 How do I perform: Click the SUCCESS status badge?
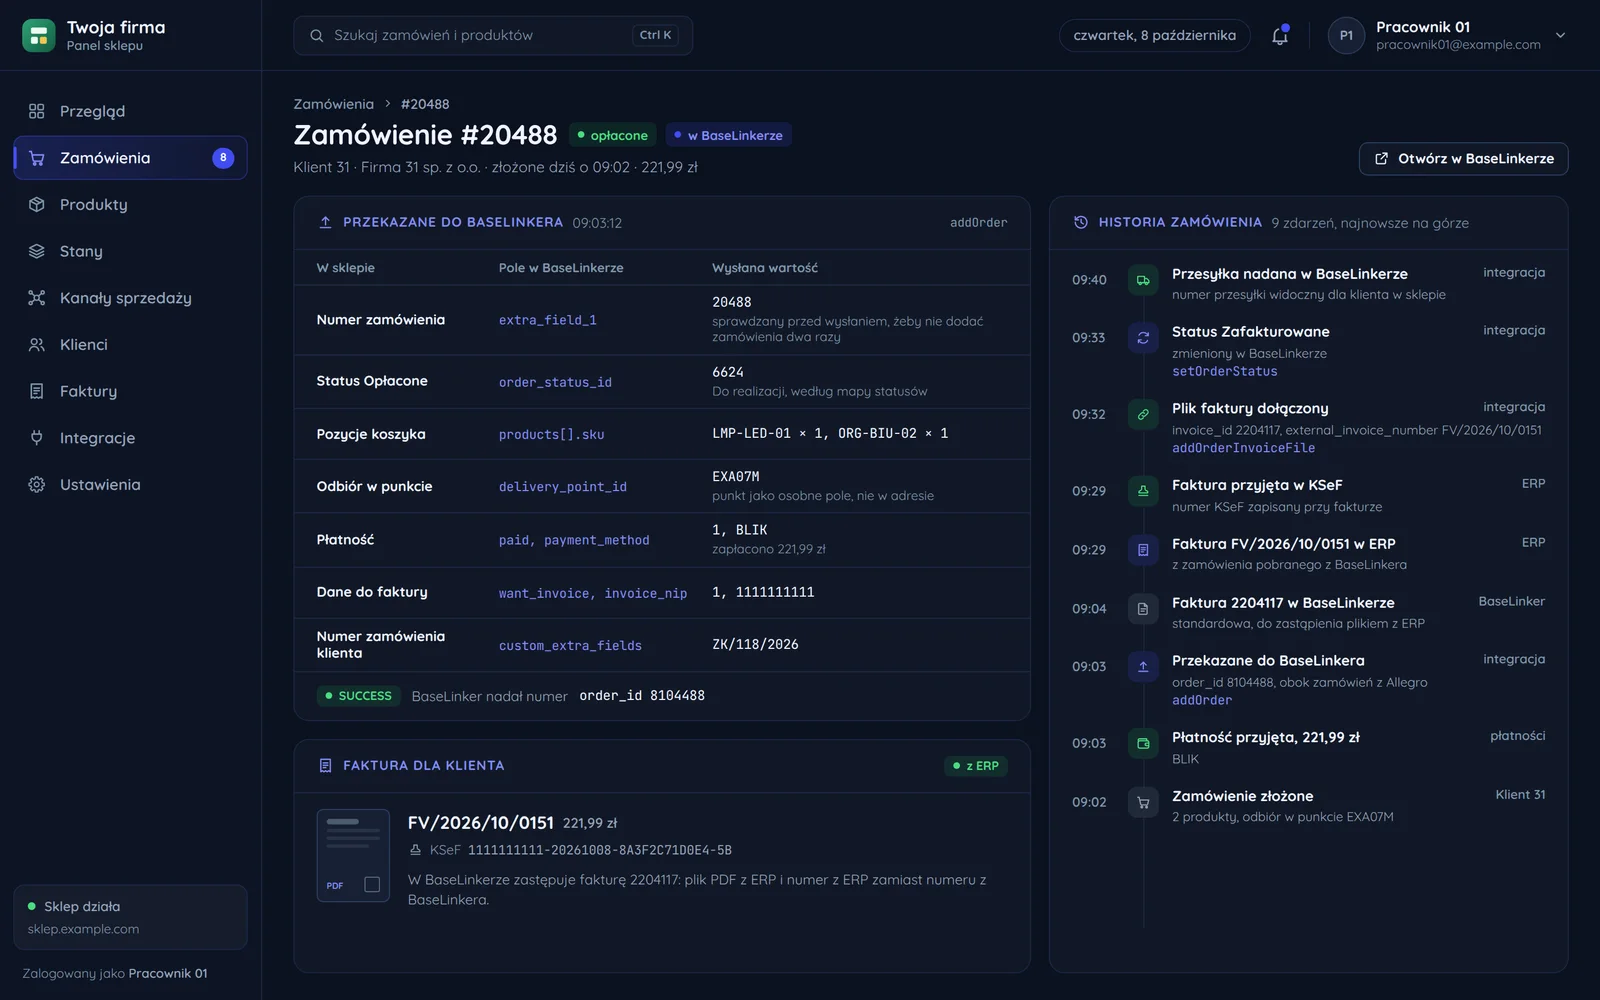[x=358, y=696]
